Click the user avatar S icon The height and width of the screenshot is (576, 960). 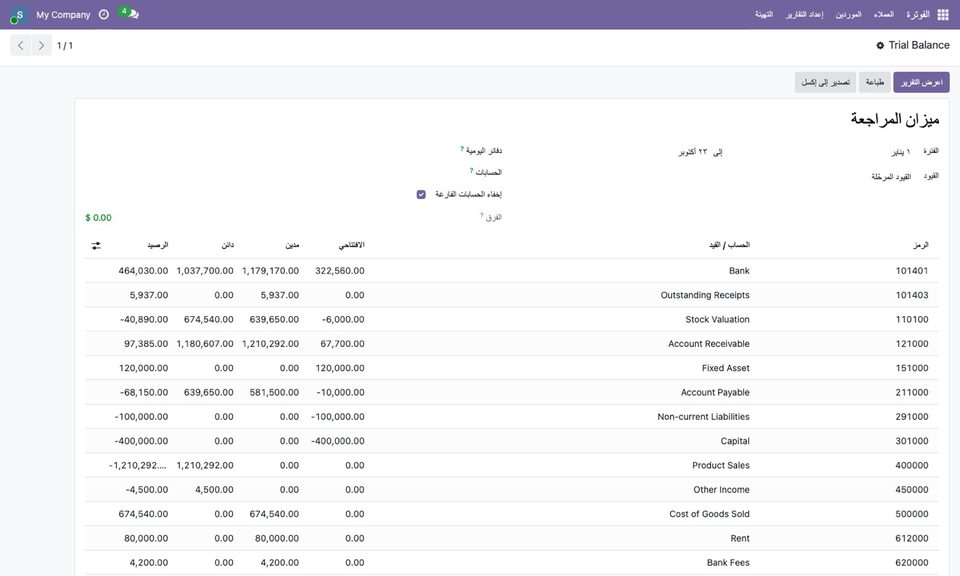click(x=18, y=15)
